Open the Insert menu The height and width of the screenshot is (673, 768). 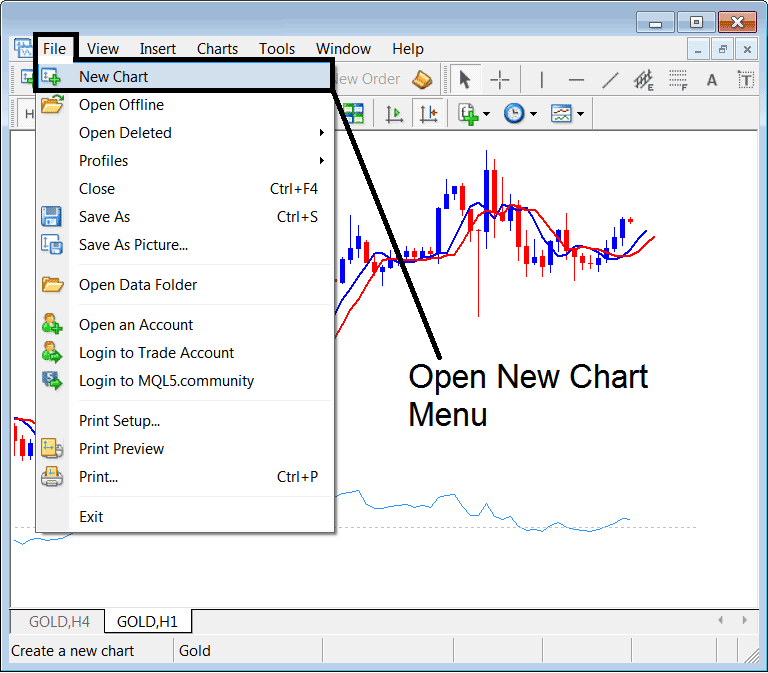(158, 48)
